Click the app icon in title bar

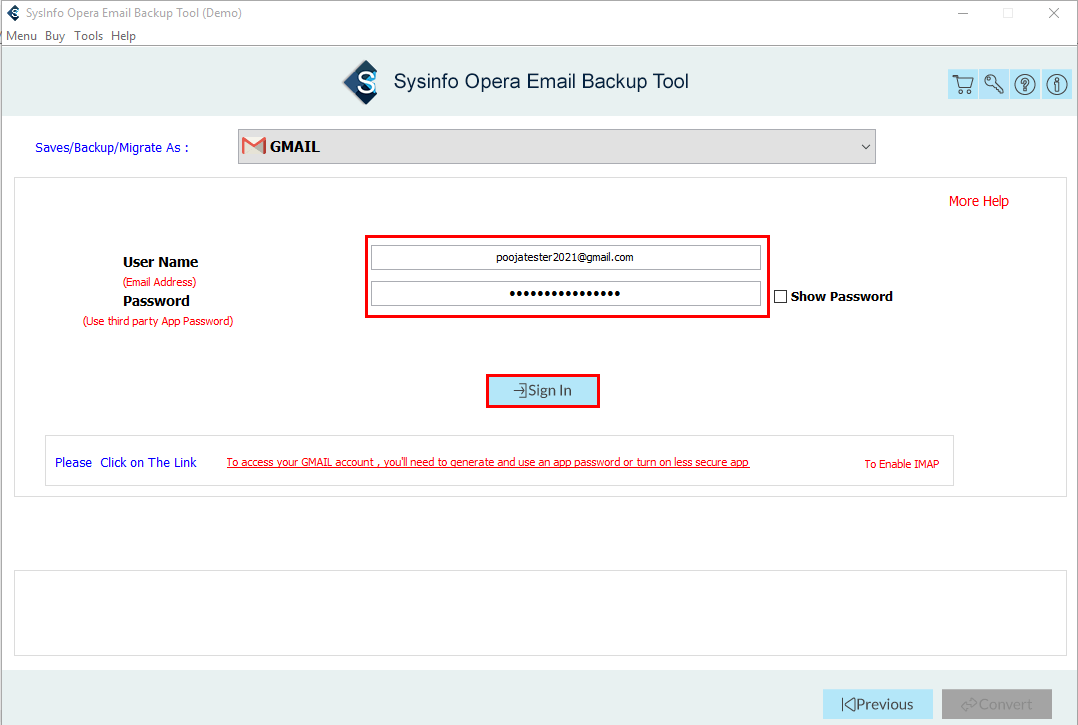point(14,13)
